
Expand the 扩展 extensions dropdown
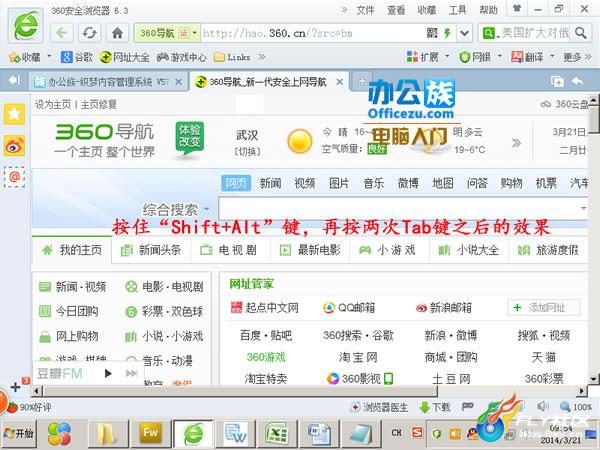[x=447, y=57]
